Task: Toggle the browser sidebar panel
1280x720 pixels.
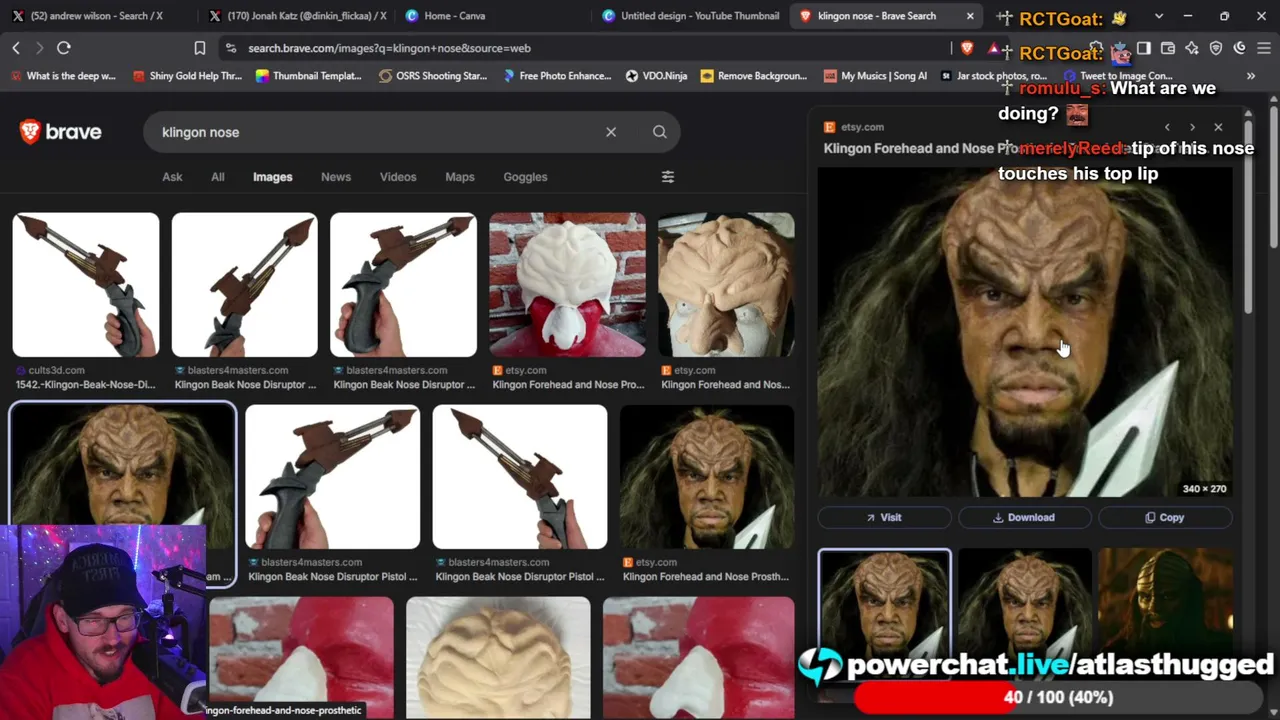Action: pyautogui.click(x=1144, y=48)
